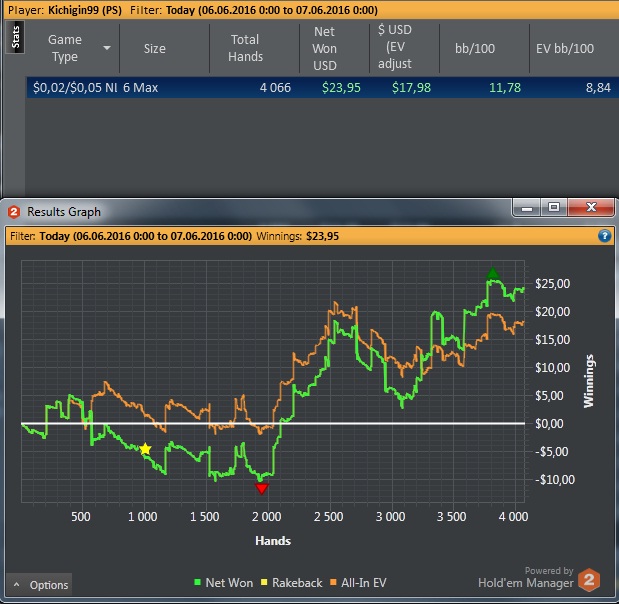Click the $25,00 y-axis tick label
Viewport: 619px width, 604px height.
(x=552, y=283)
